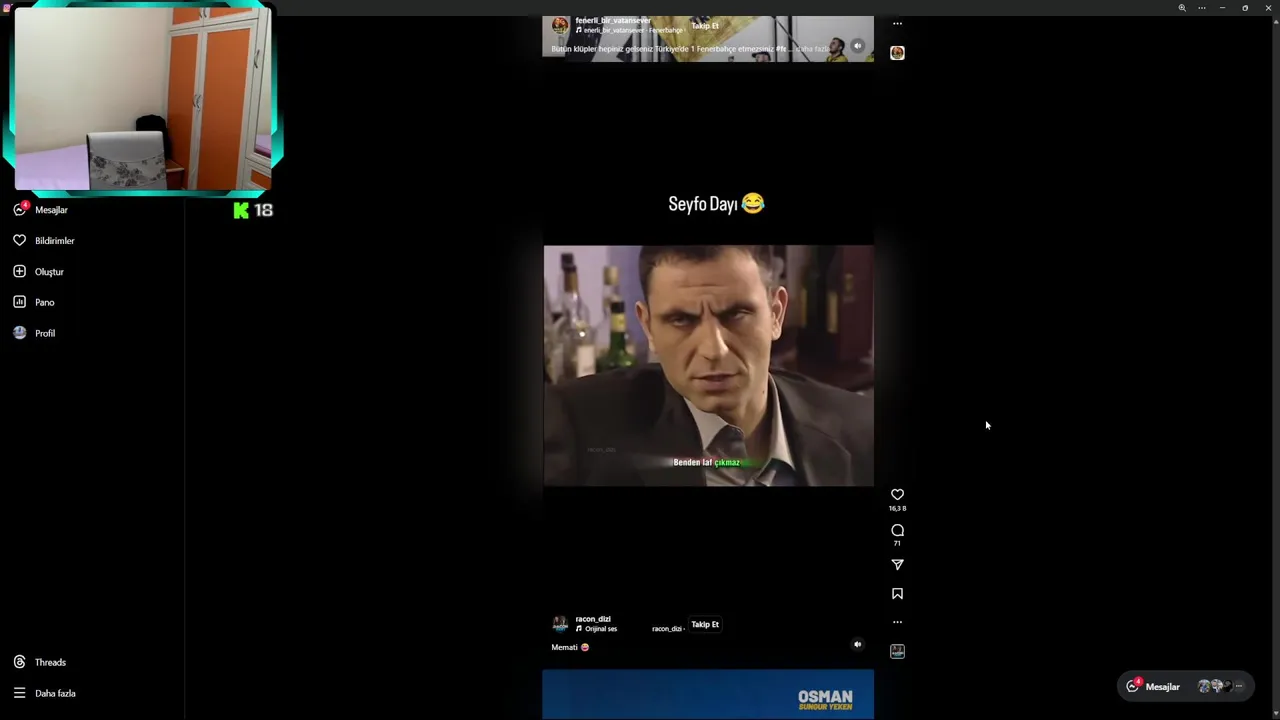Click the Threads logo icon
The image size is (1280, 720).
[x=19, y=662]
